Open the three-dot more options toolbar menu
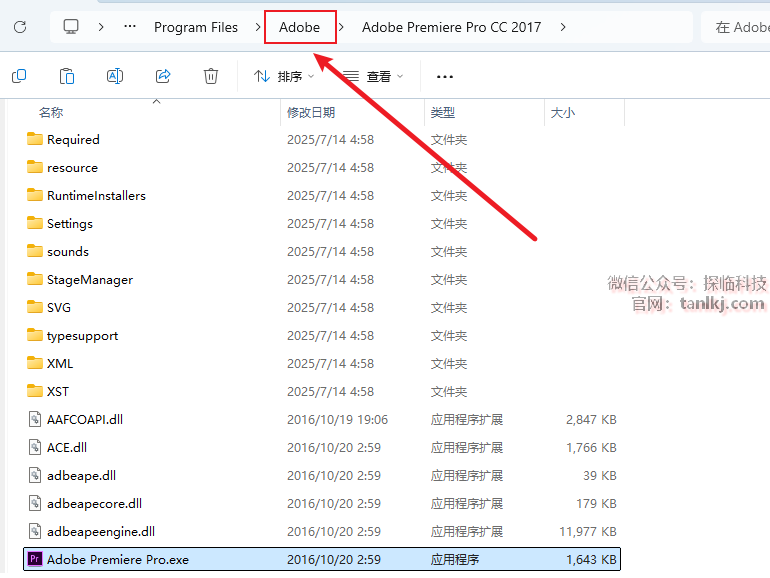 tap(444, 77)
